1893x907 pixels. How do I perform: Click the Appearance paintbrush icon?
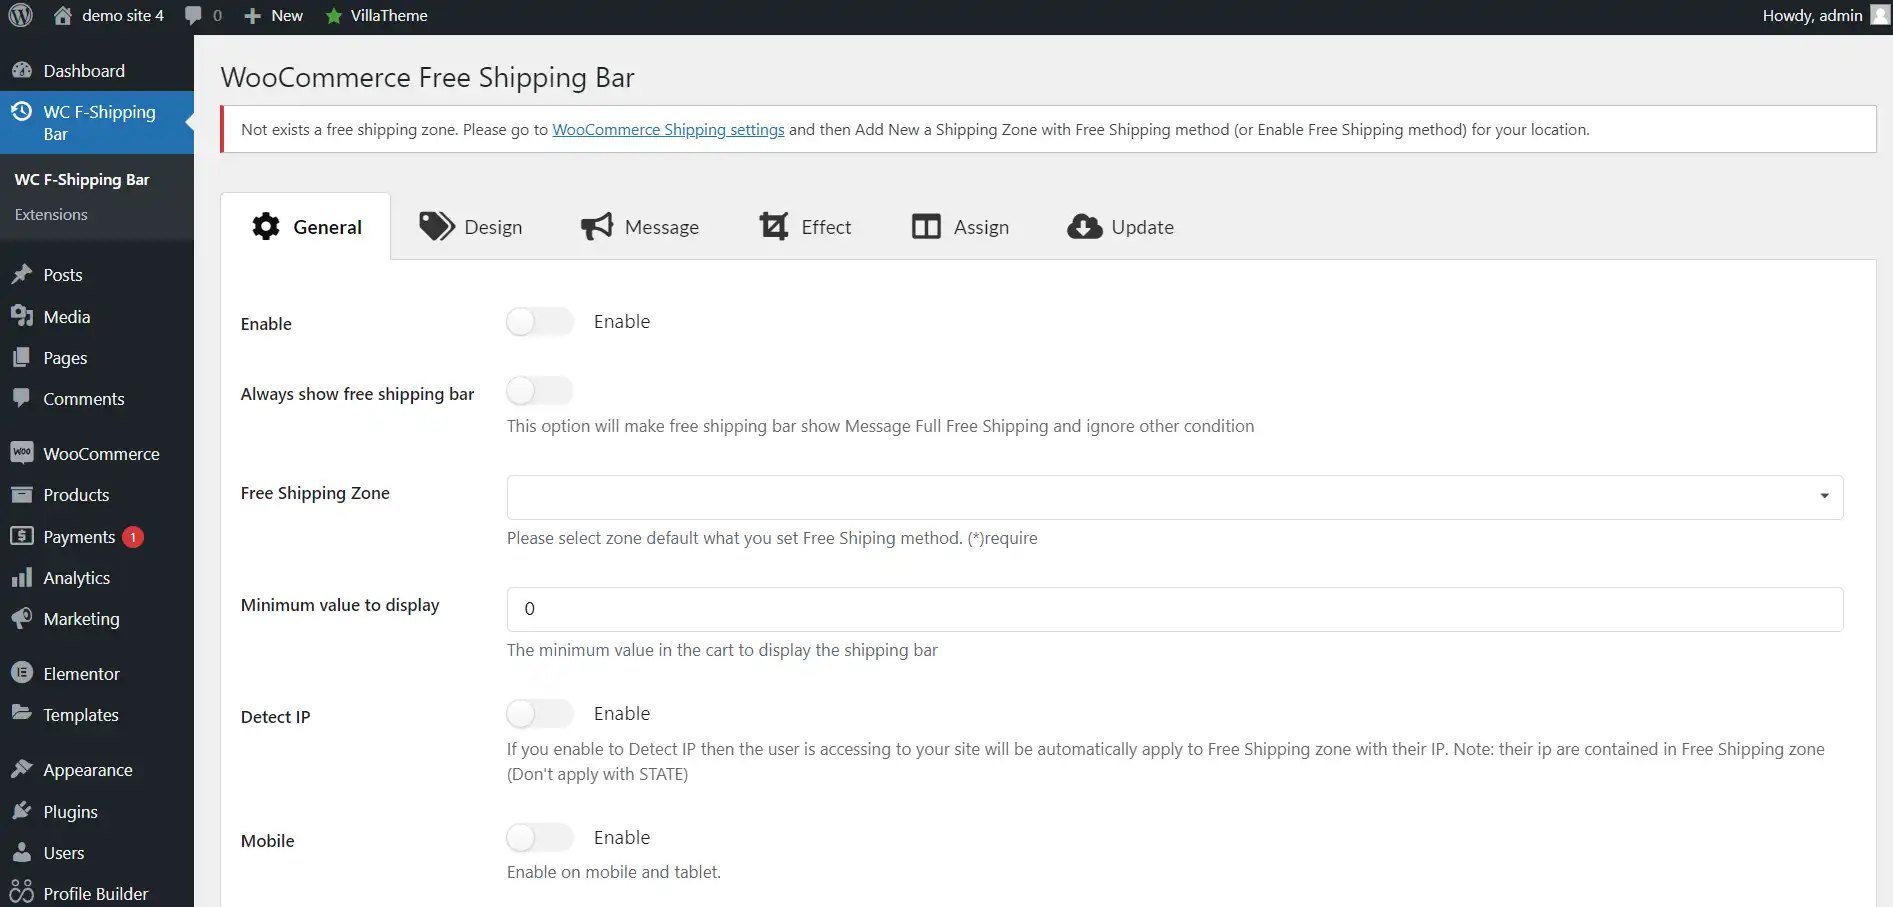(x=22, y=769)
